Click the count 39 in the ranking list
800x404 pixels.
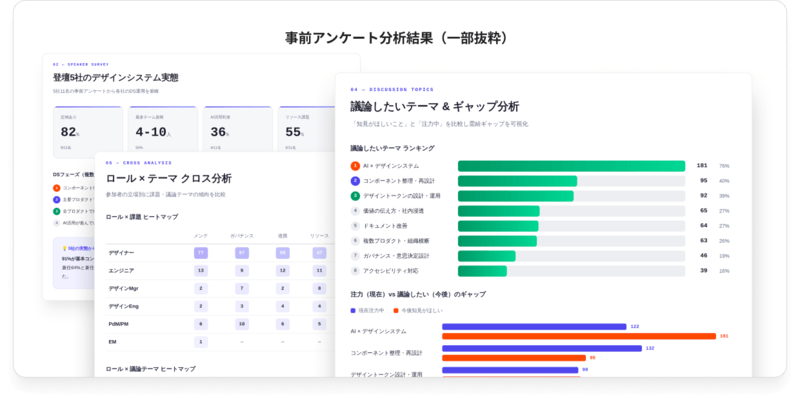[x=704, y=271]
